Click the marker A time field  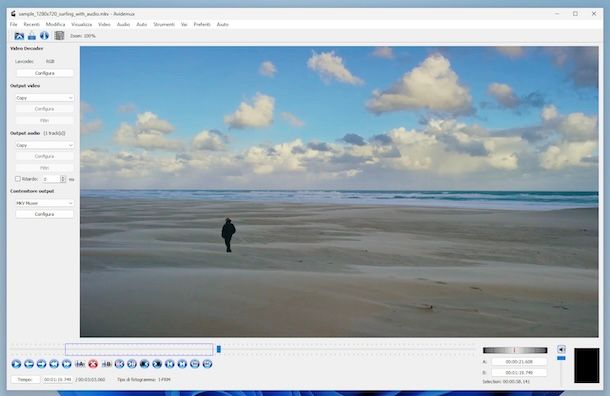[519, 362]
